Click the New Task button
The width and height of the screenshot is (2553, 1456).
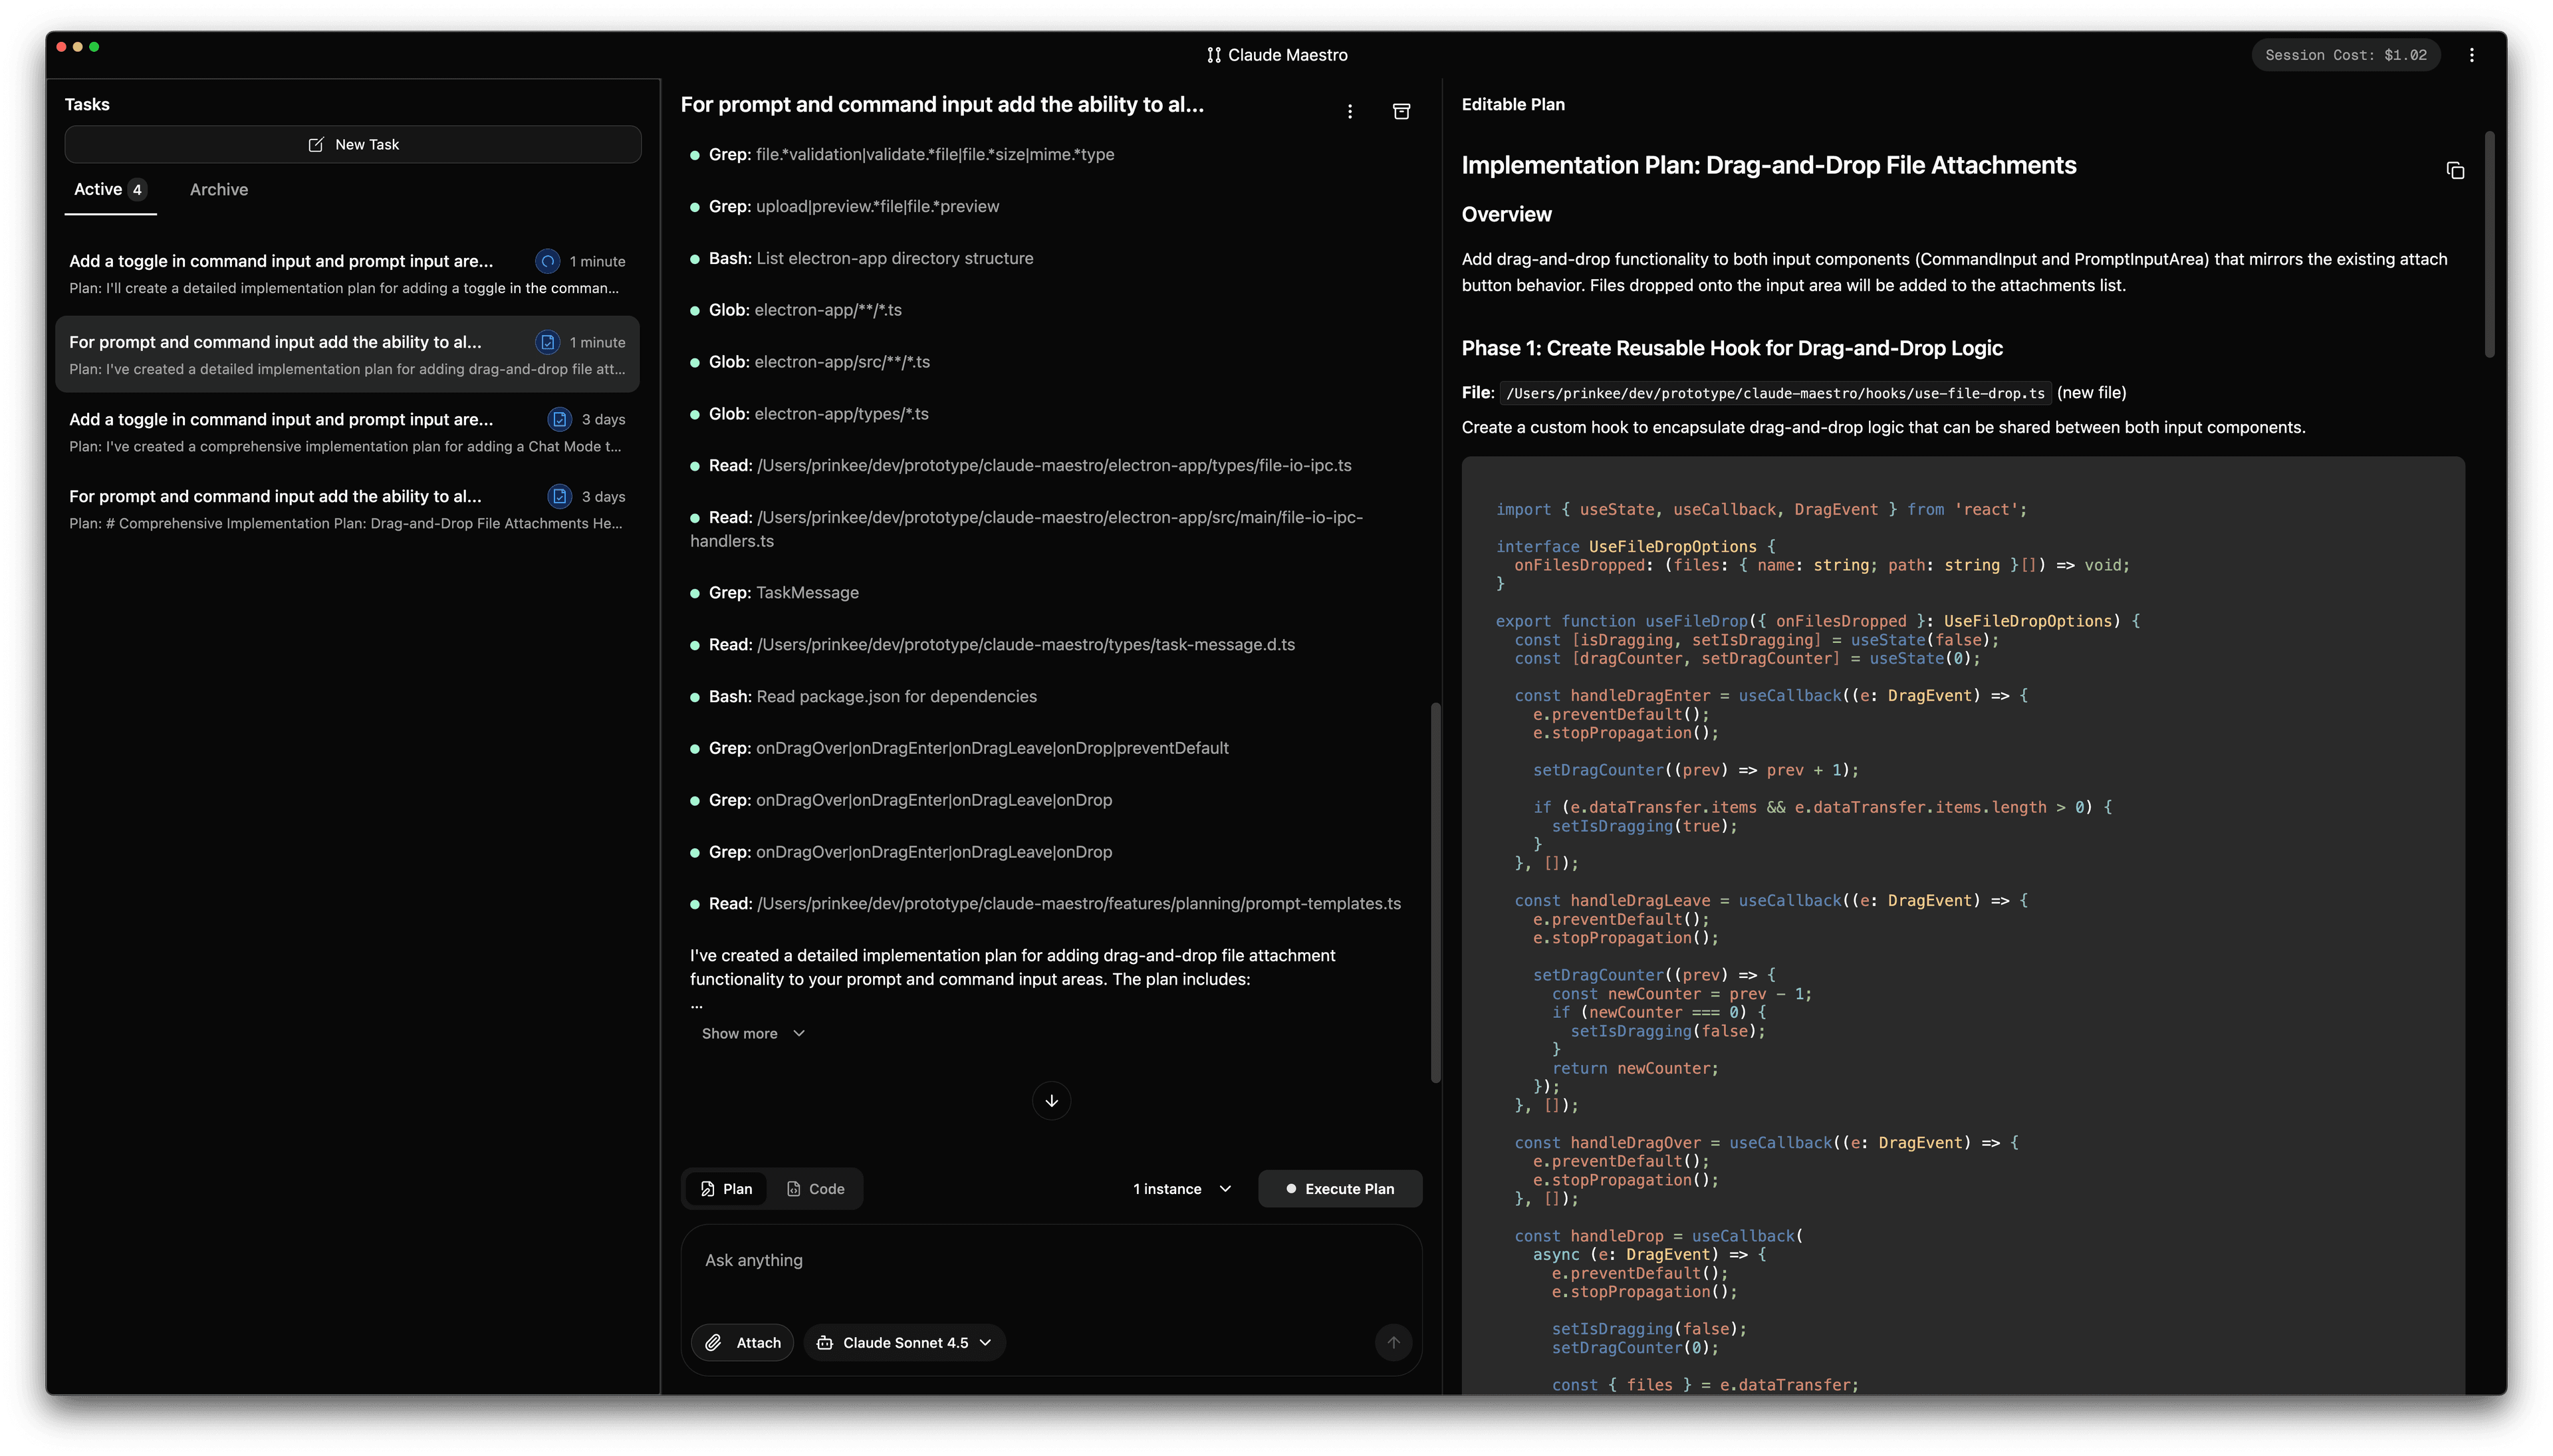pos(353,144)
